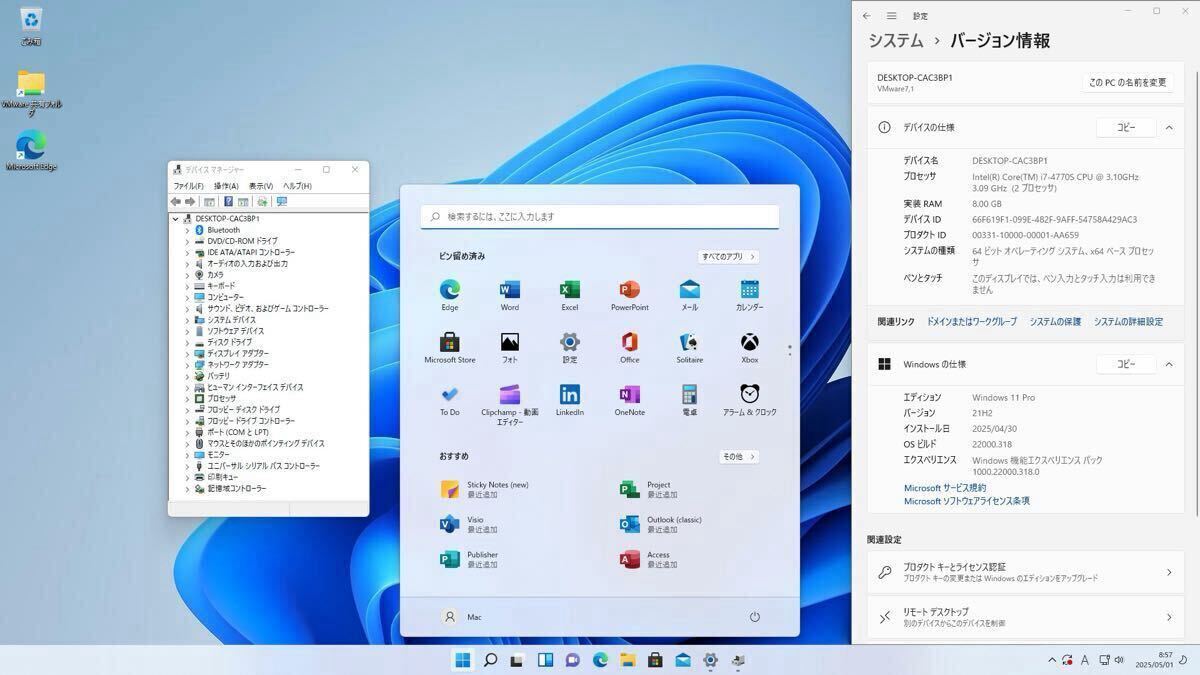
Task: Open the Mac user account menu
Action: tap(463, 617)
